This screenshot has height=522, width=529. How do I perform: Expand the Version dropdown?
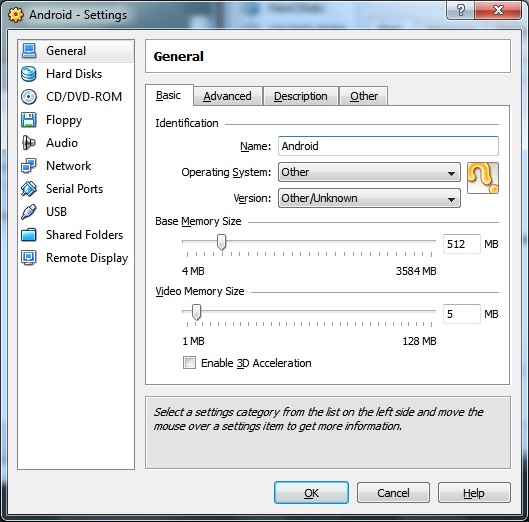coord(369,198)
